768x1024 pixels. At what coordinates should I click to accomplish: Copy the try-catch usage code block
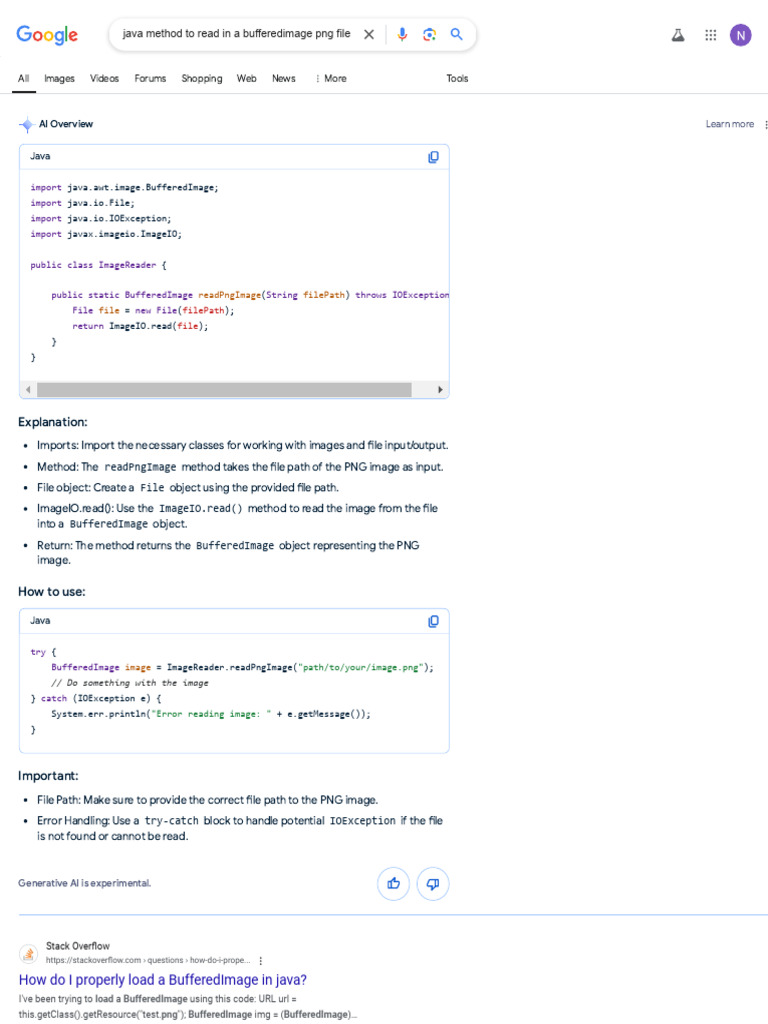point(433,621)
